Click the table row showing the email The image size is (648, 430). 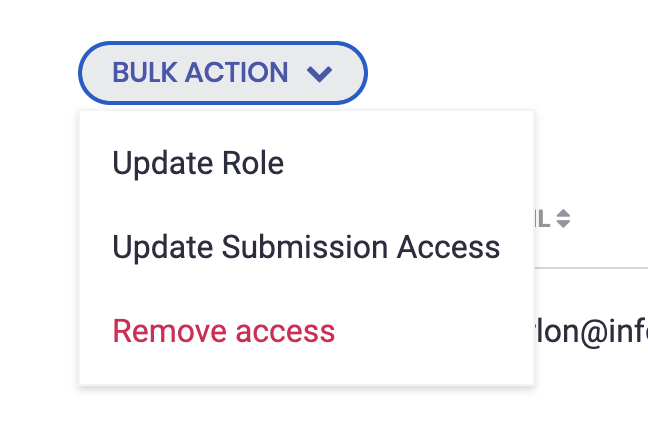tap(591, 331)
